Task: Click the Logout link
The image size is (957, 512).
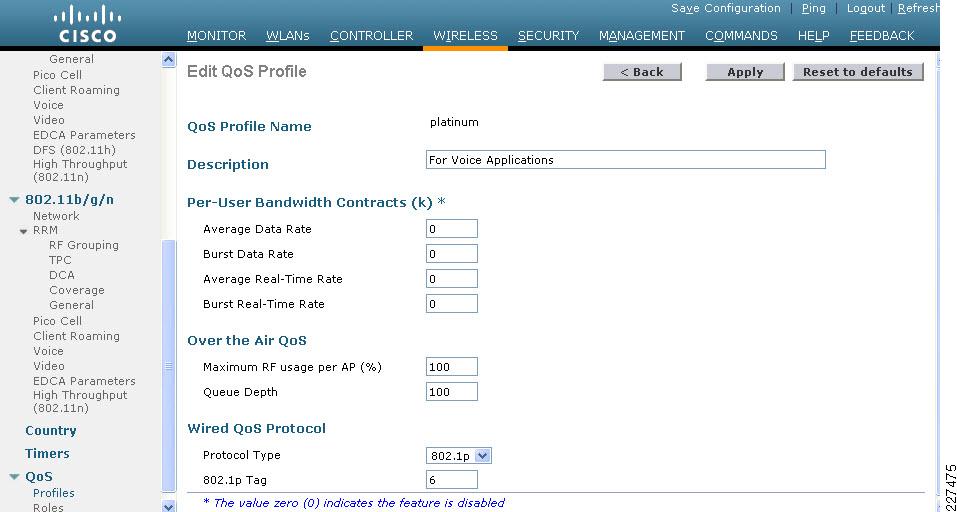Action: pyautogui.click(x=865, y=9)
